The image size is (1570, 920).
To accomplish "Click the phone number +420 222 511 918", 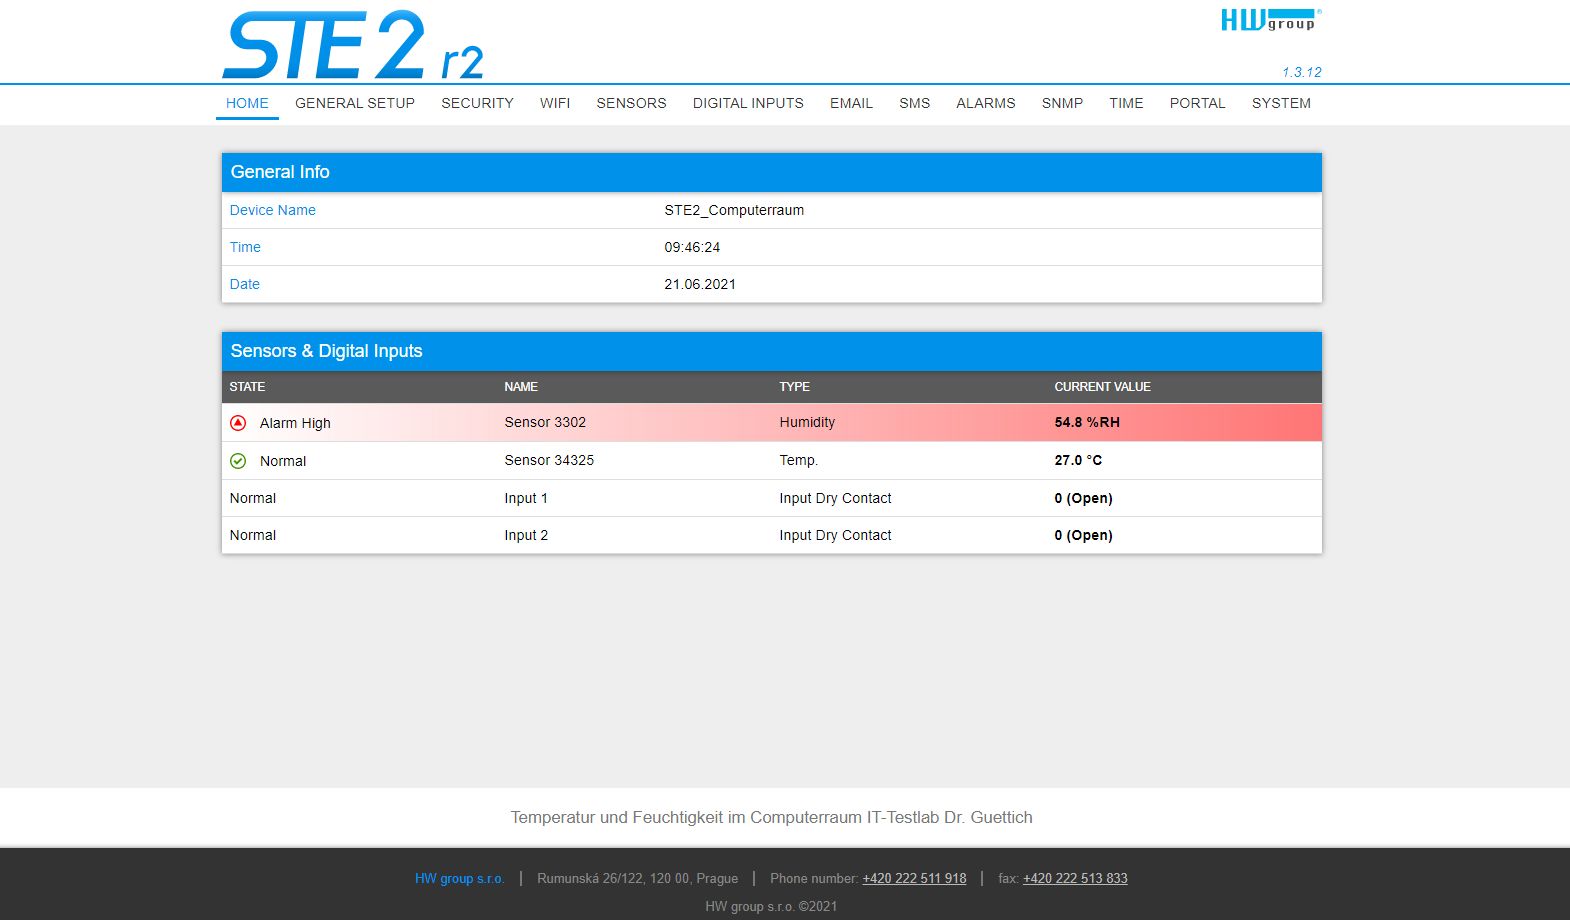I will click(x=914, y=879).
